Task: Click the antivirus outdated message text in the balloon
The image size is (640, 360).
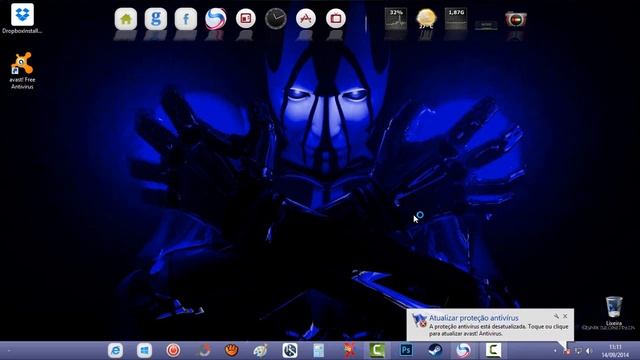Action: click(498, 330)
